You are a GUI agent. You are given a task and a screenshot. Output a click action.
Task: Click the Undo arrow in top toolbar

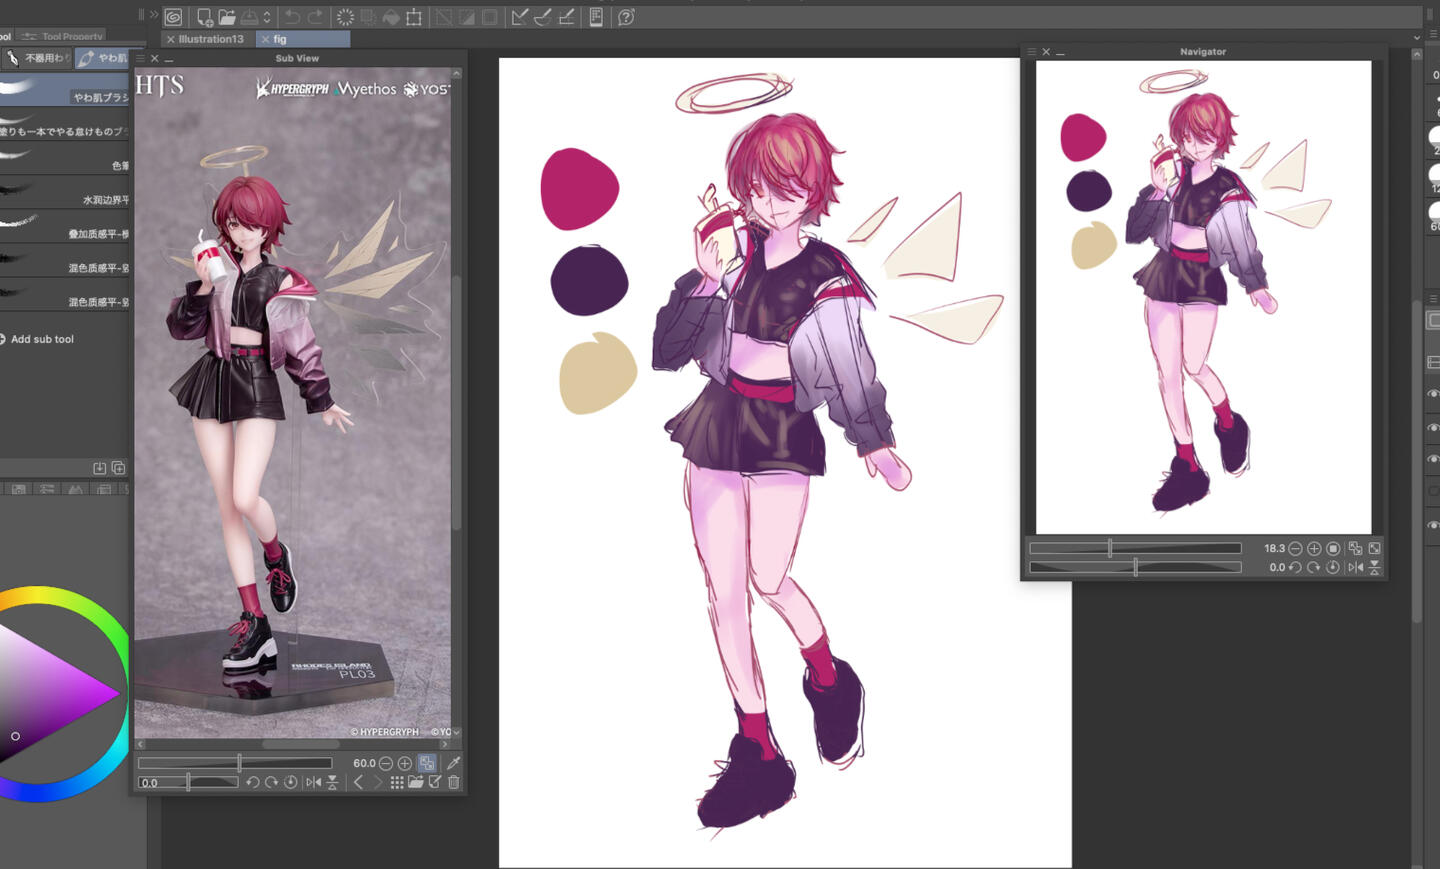tap(292, 17)
